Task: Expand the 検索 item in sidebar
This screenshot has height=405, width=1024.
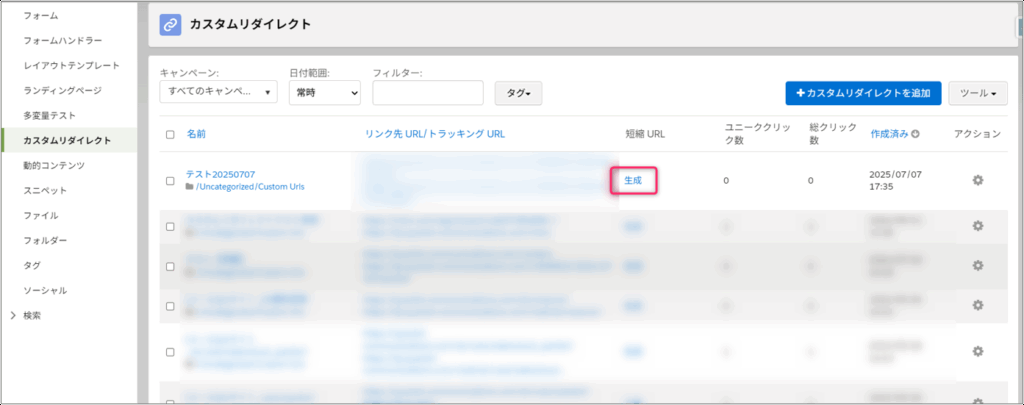Action: [x=13, y=315]
